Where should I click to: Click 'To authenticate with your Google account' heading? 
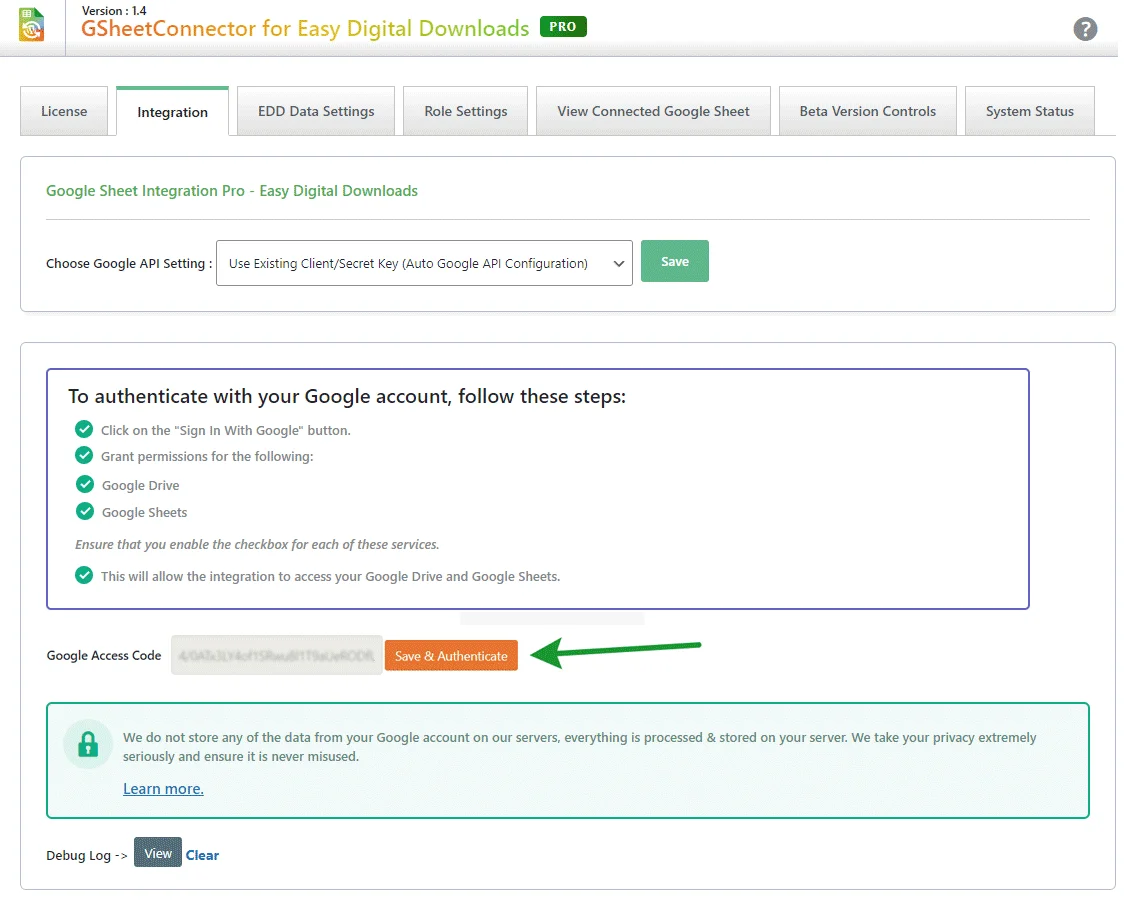click(347, 397)
